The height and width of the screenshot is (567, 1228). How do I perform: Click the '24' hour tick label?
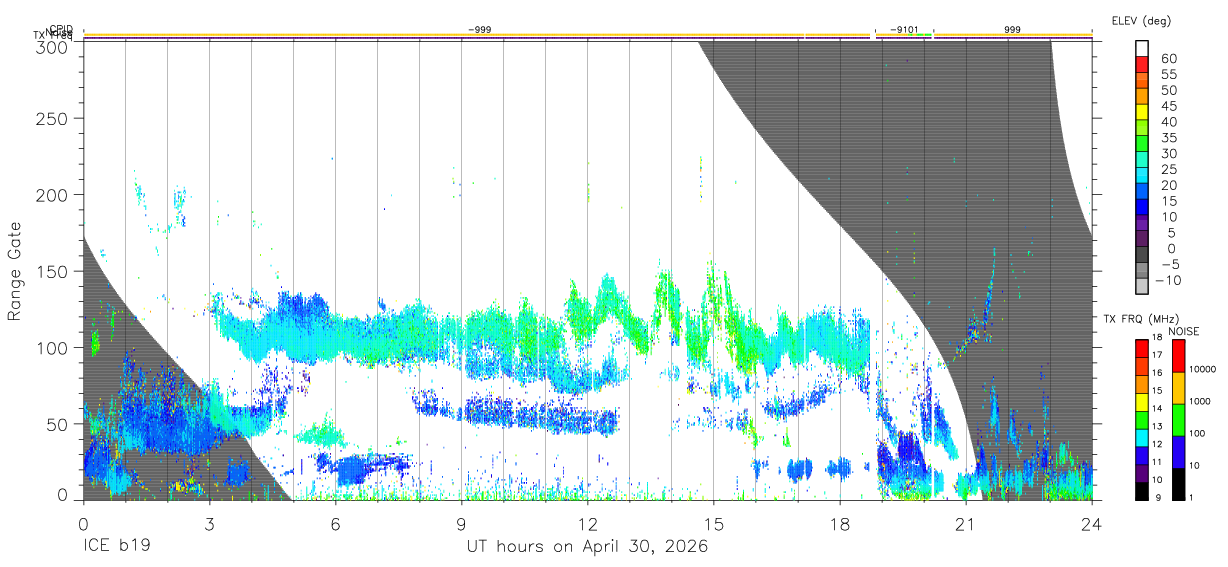[x=1091, y=523]
